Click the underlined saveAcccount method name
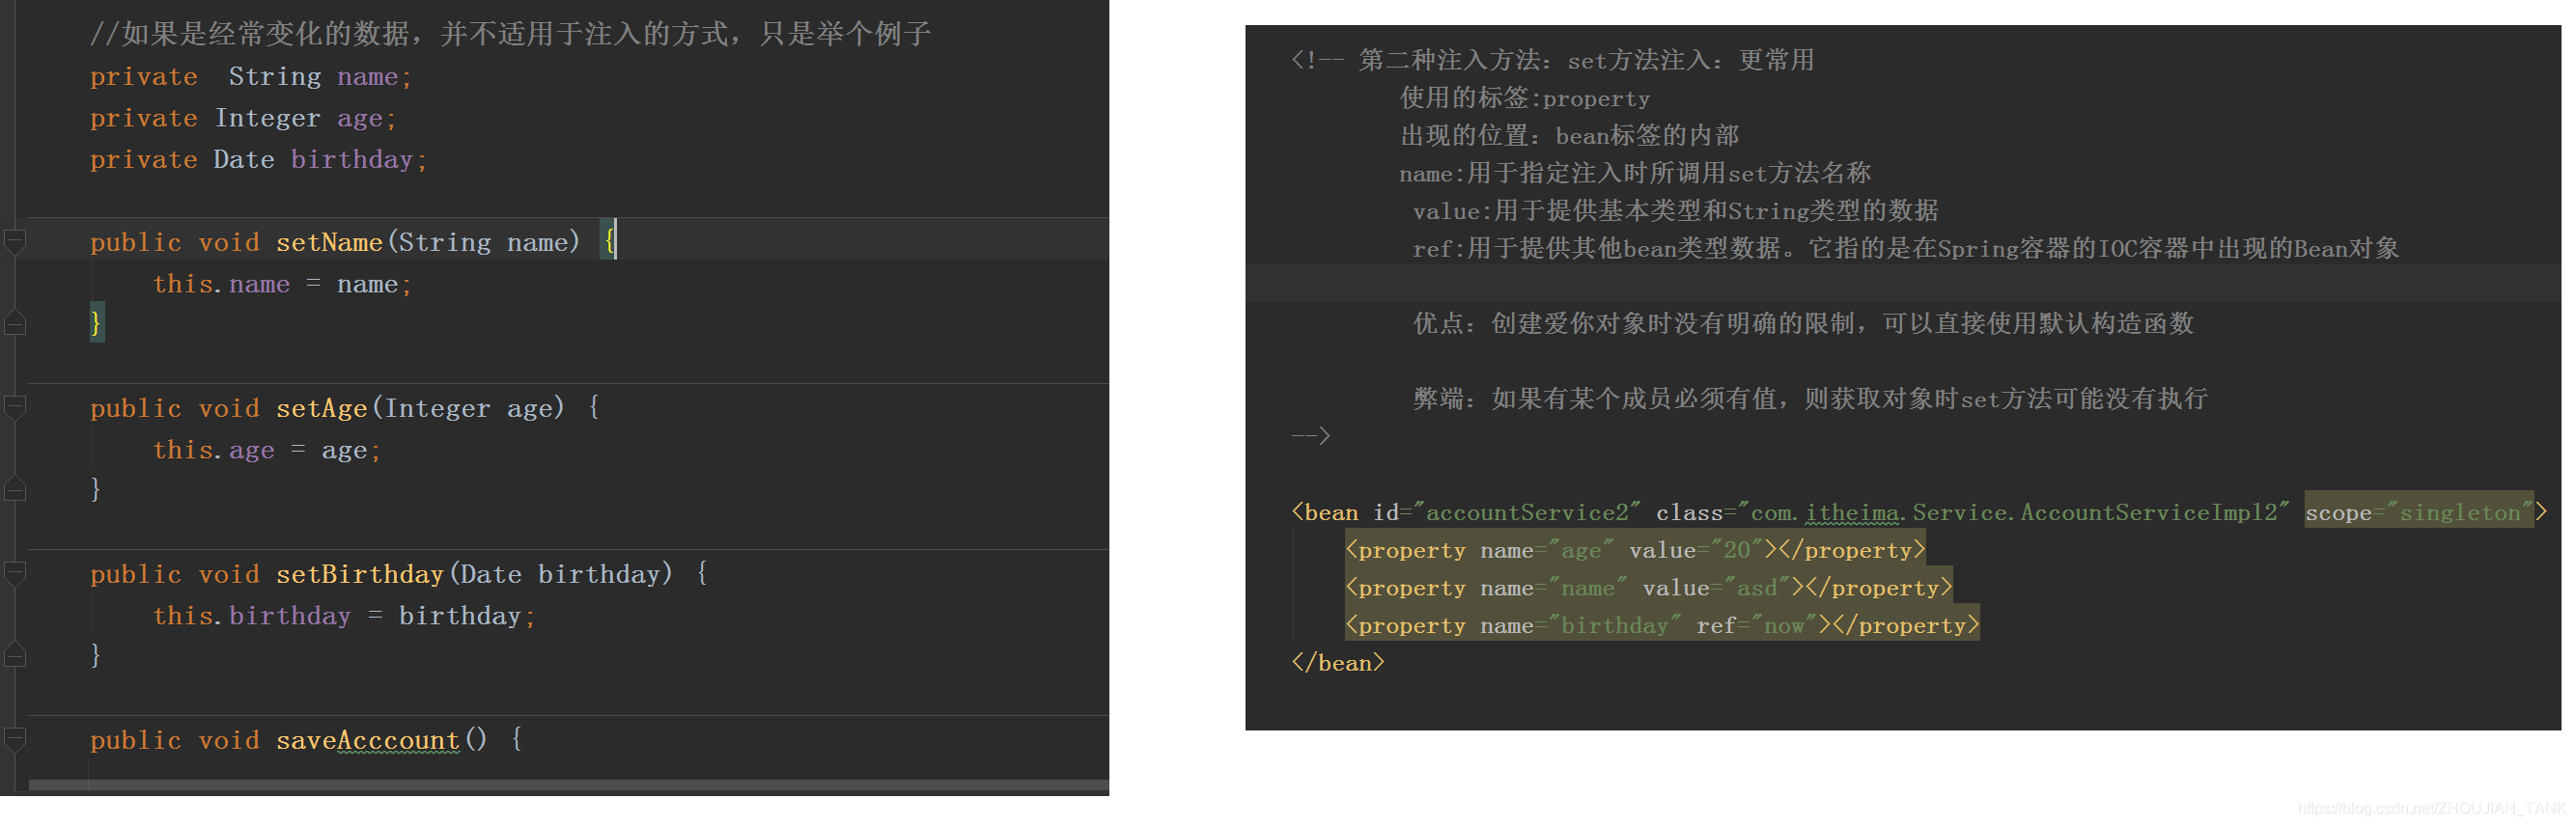The height and width of the screenshot is (826, 2576). pos(367,741)
